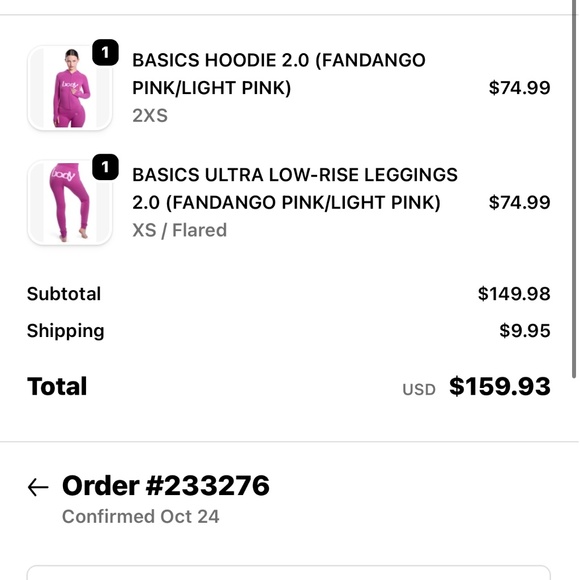The image size is (580, 580).
Task: Click the Shipping cost $9.95
Action: [x=525, y=330]
